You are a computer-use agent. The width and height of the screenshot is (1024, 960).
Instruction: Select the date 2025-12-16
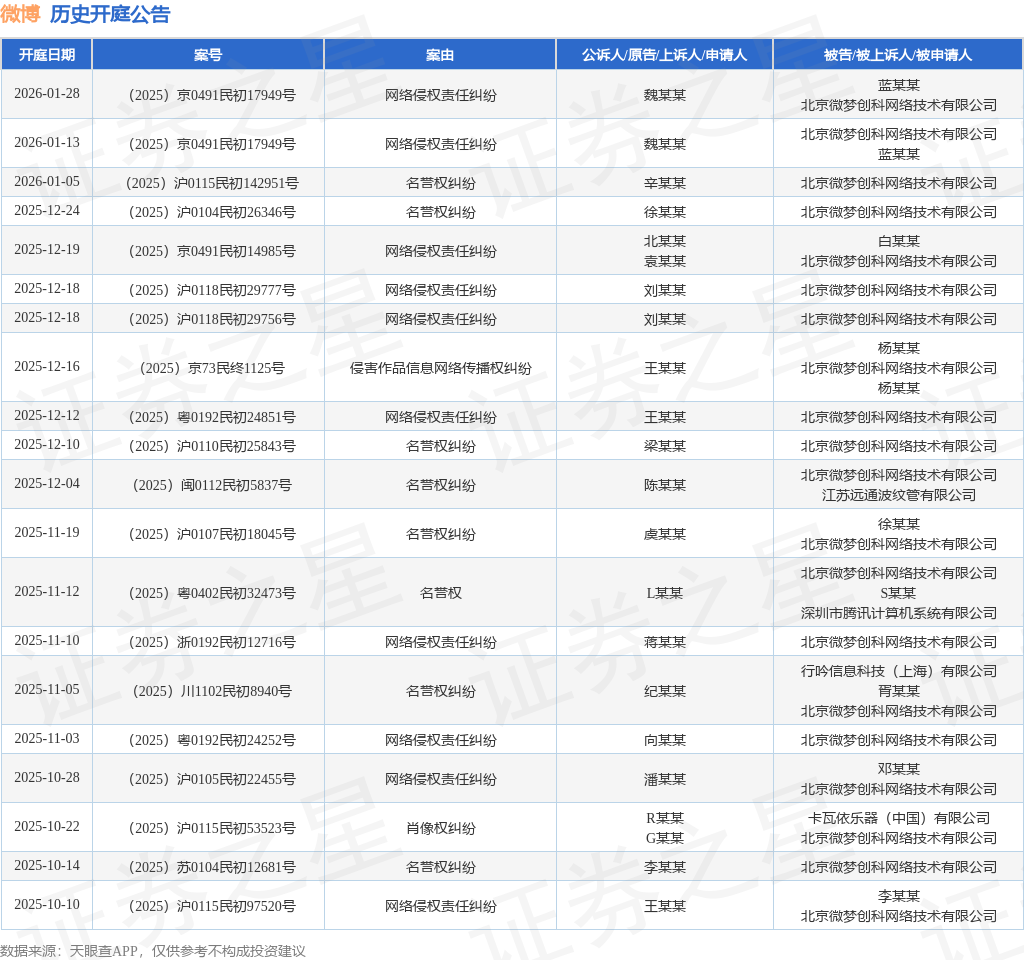point(47,366)
